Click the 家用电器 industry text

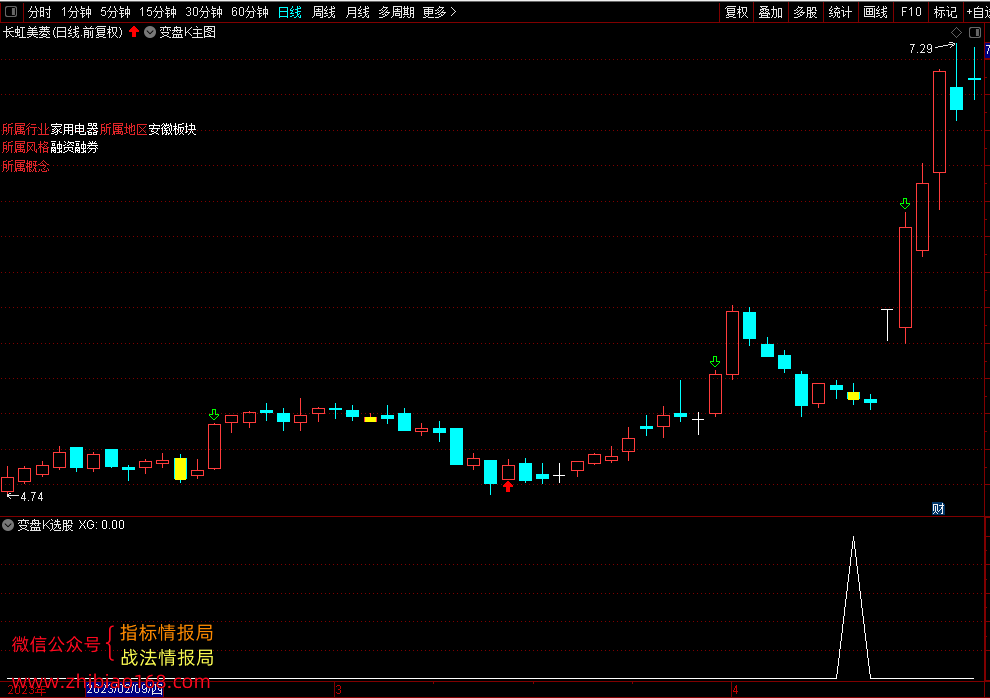[75, 129]
